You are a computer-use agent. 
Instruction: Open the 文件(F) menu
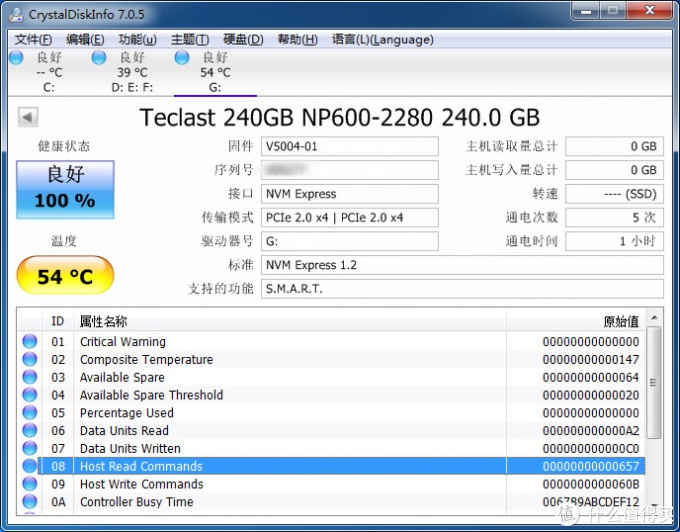pos(33,39)
